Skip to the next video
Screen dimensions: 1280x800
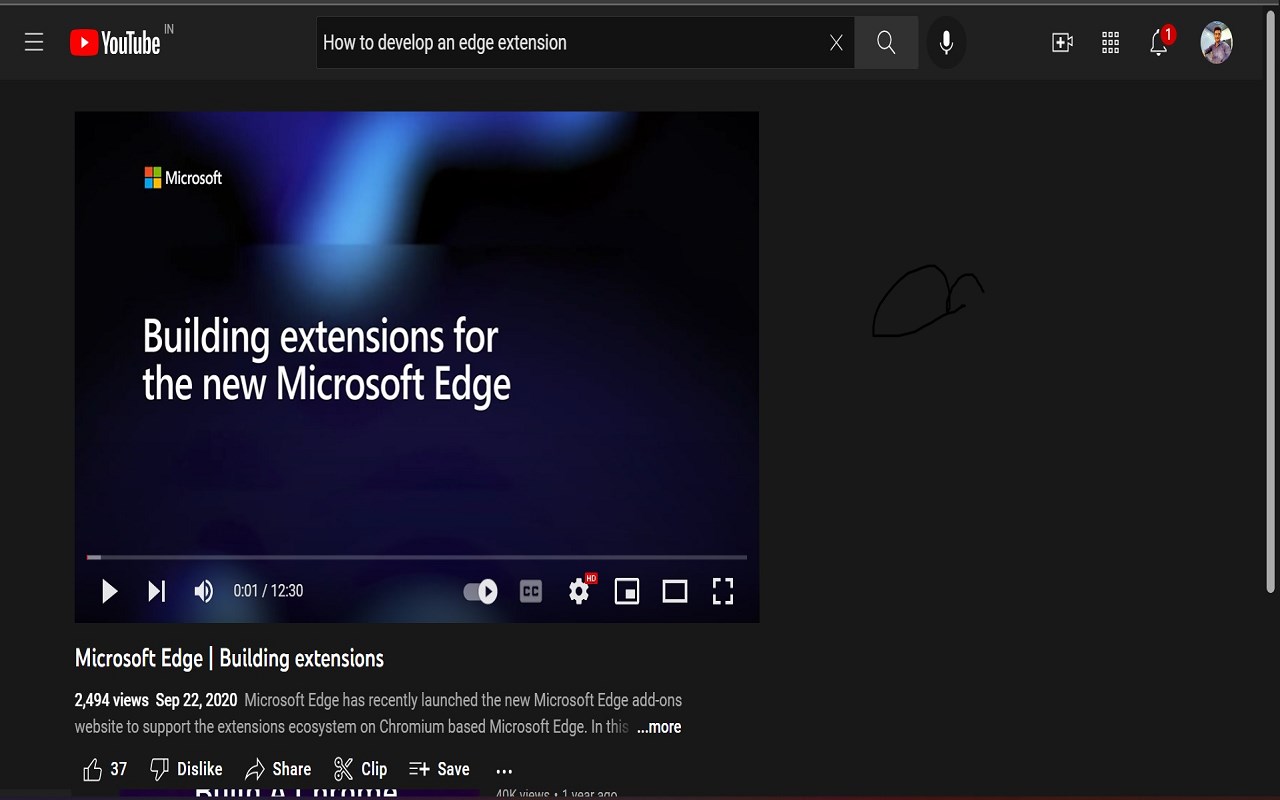156,591
